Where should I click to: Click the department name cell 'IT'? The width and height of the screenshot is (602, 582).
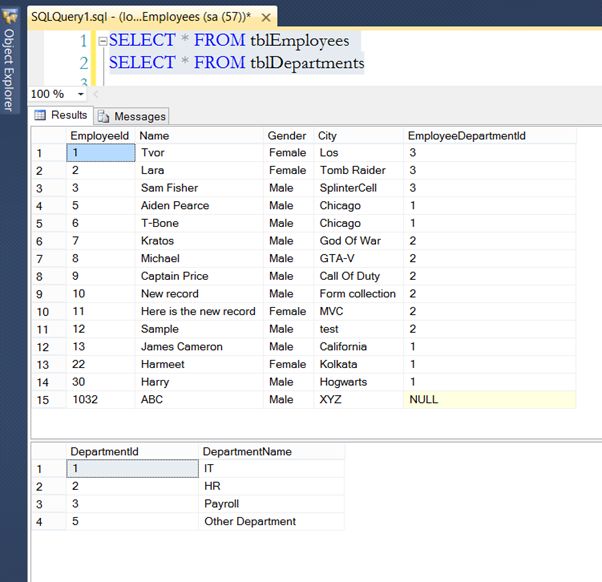click(271, 468)
